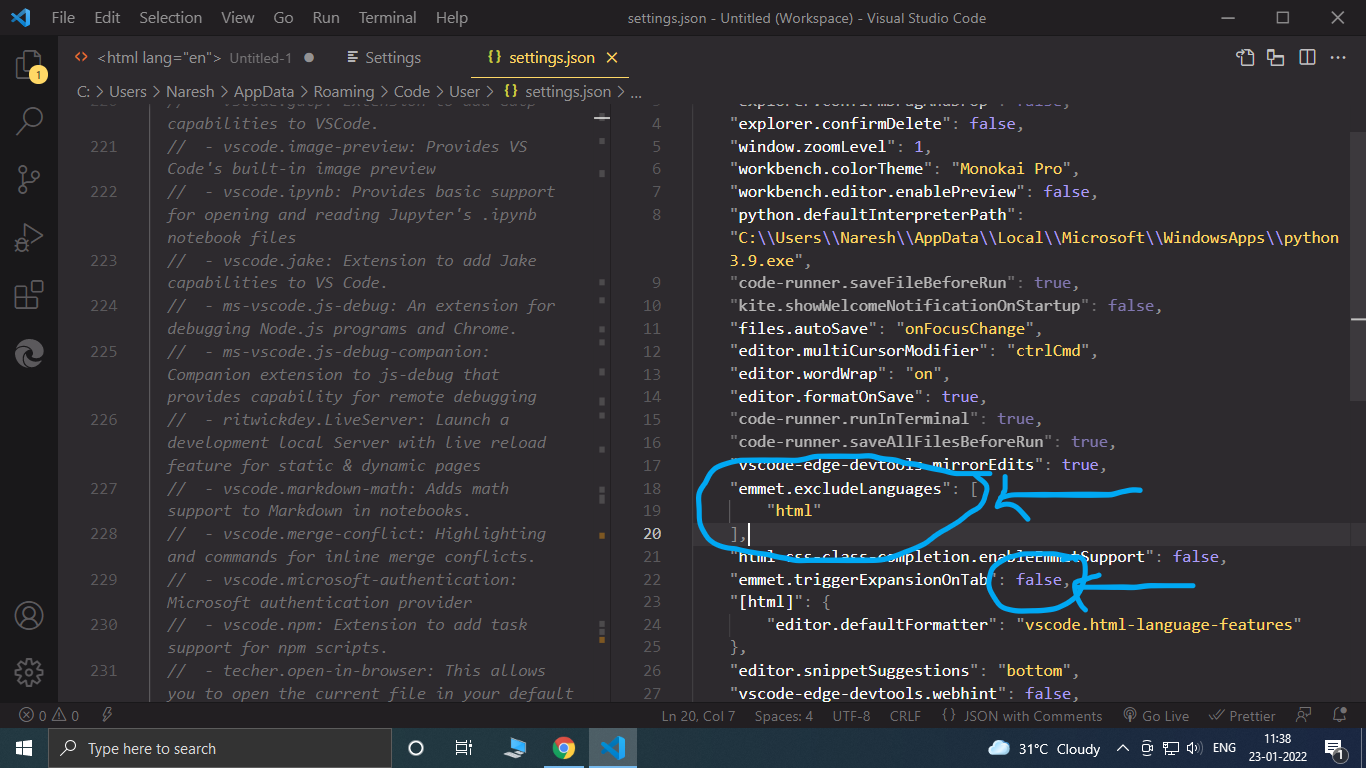The image size is (1366, 768).
Task: Click the overlapping-windows icon left of Split Editor
Action: coord(1275,58)
